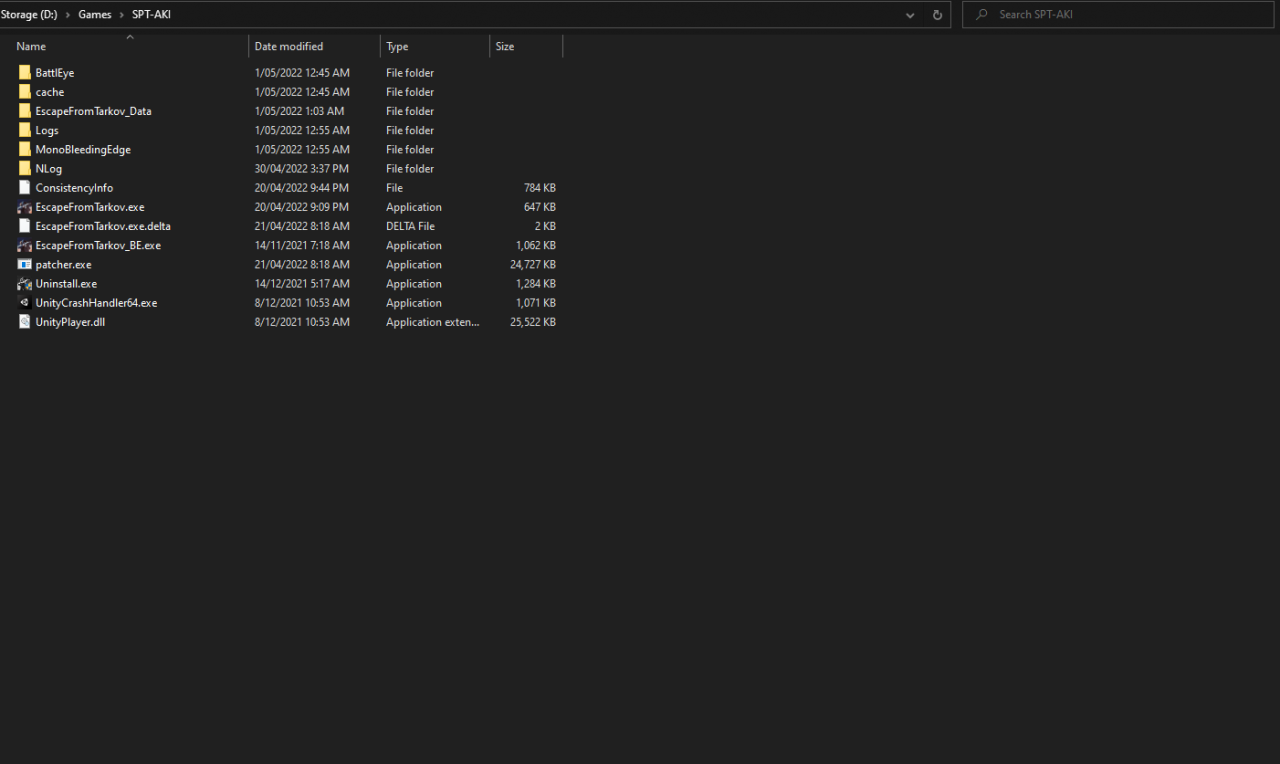The width and height of the screenshot is (1280, 764).
Task: Click the Uninstall.exe application icon
Action: [x=25, y=284]
